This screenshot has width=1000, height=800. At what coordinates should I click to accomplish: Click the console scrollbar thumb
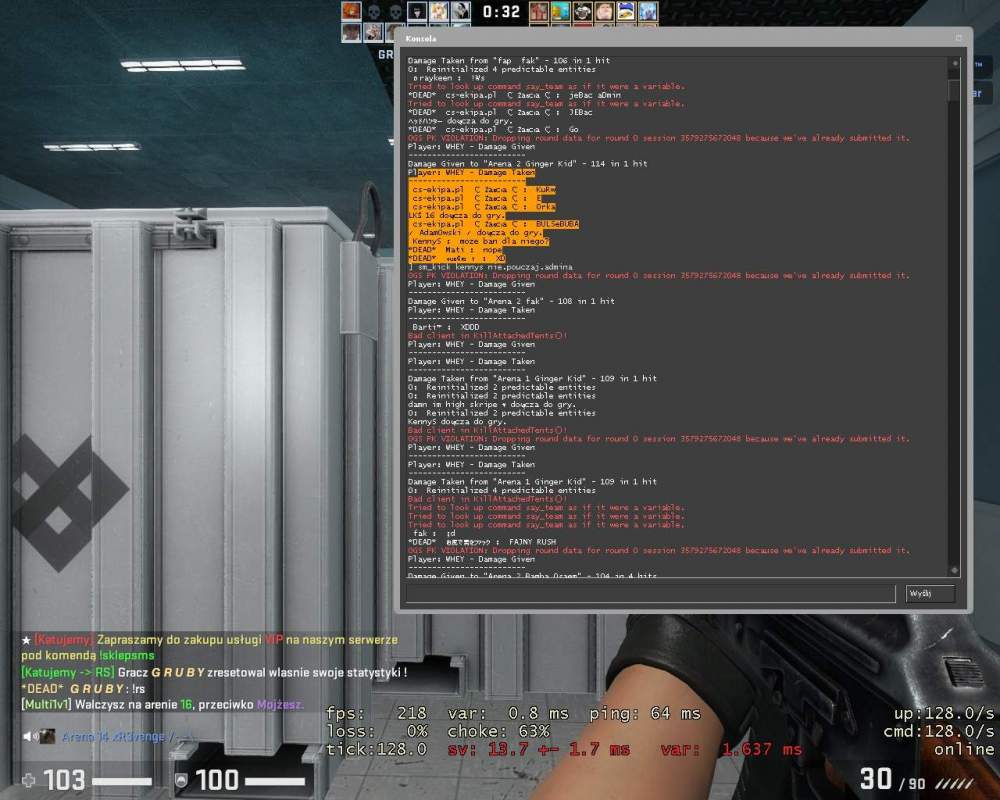[954, 89]
